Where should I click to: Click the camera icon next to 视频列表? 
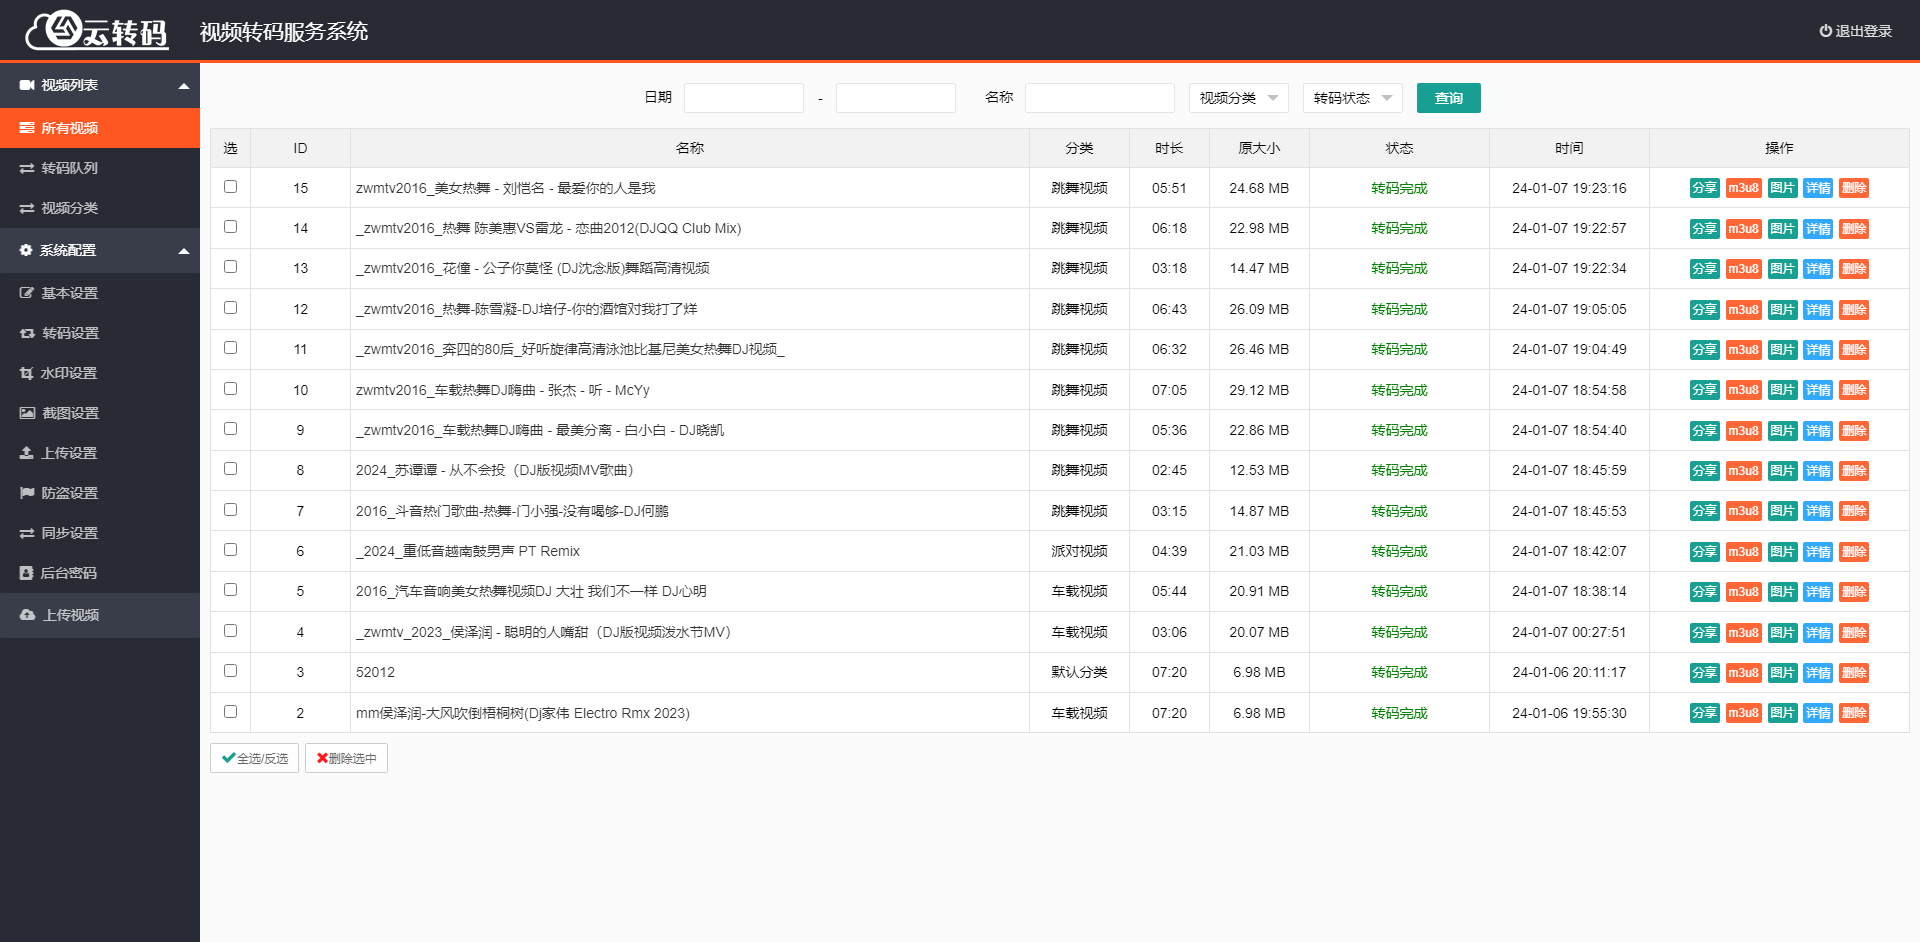(x=27, y=85)
